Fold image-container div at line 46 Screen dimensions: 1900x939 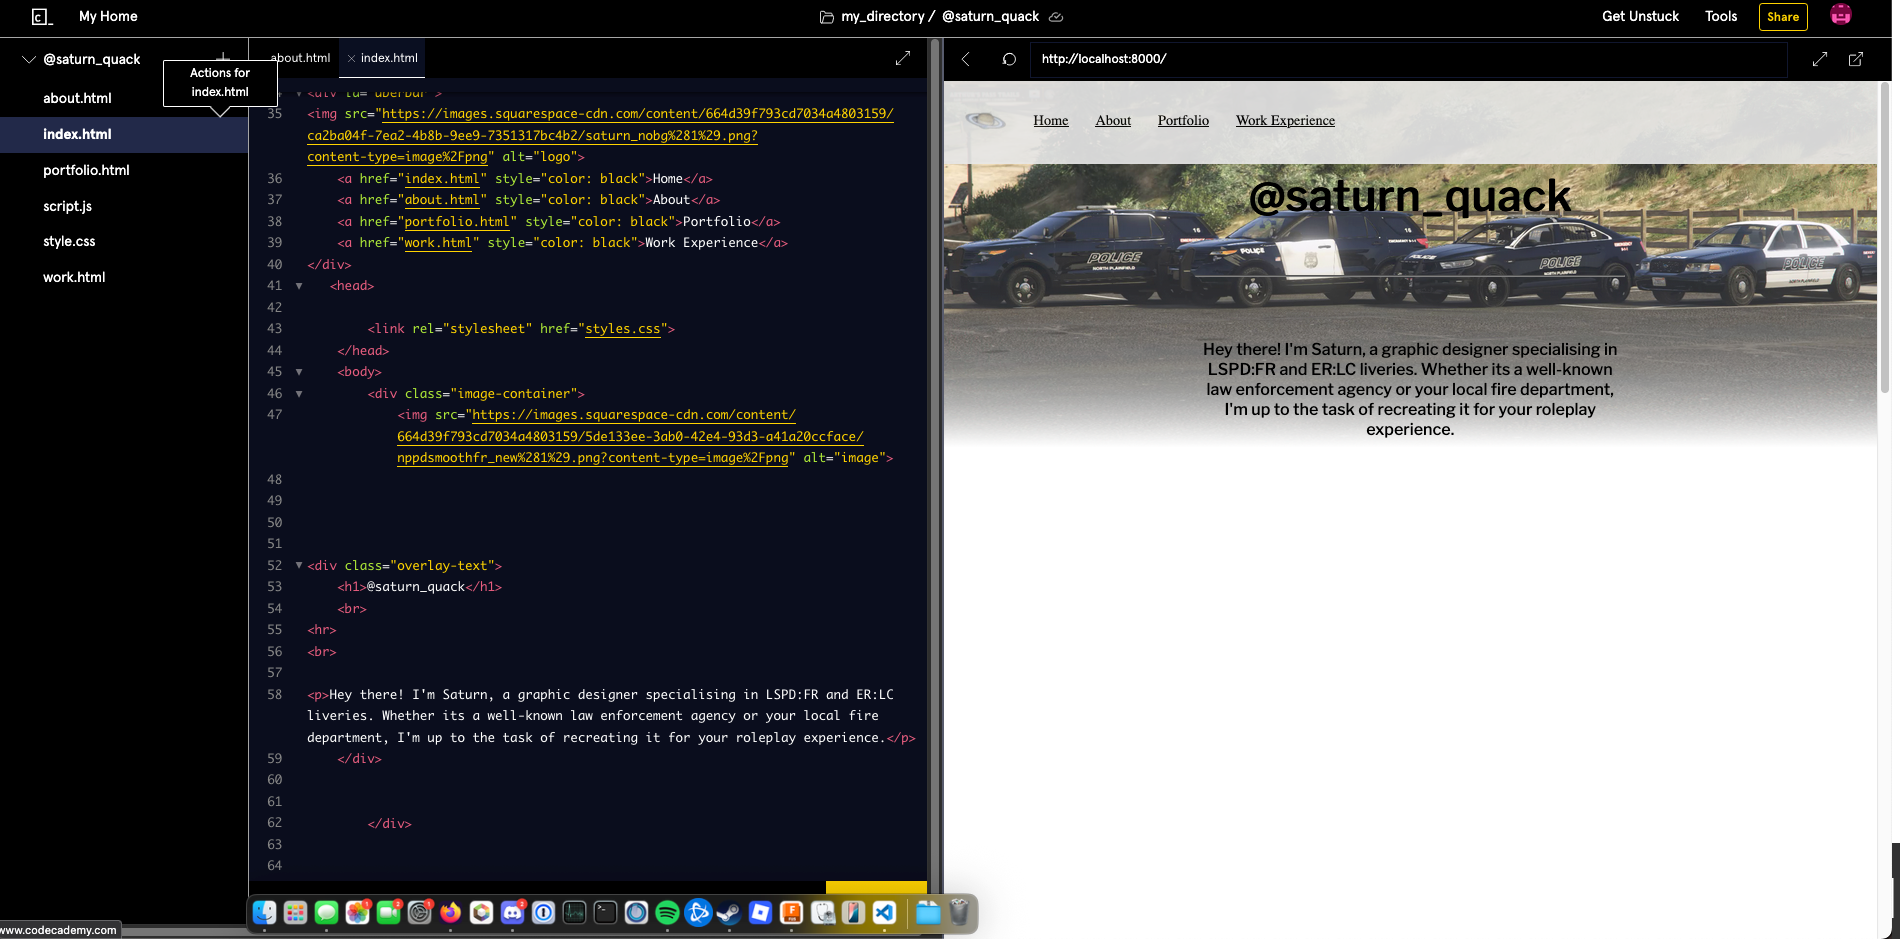(299, 394)
